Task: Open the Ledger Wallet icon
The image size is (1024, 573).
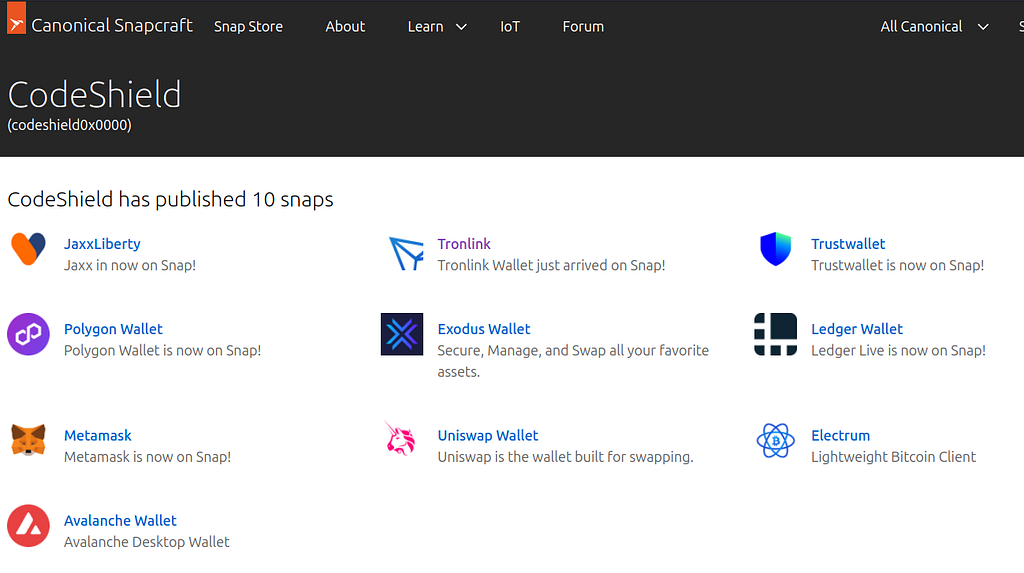Action: click(776, 334)
